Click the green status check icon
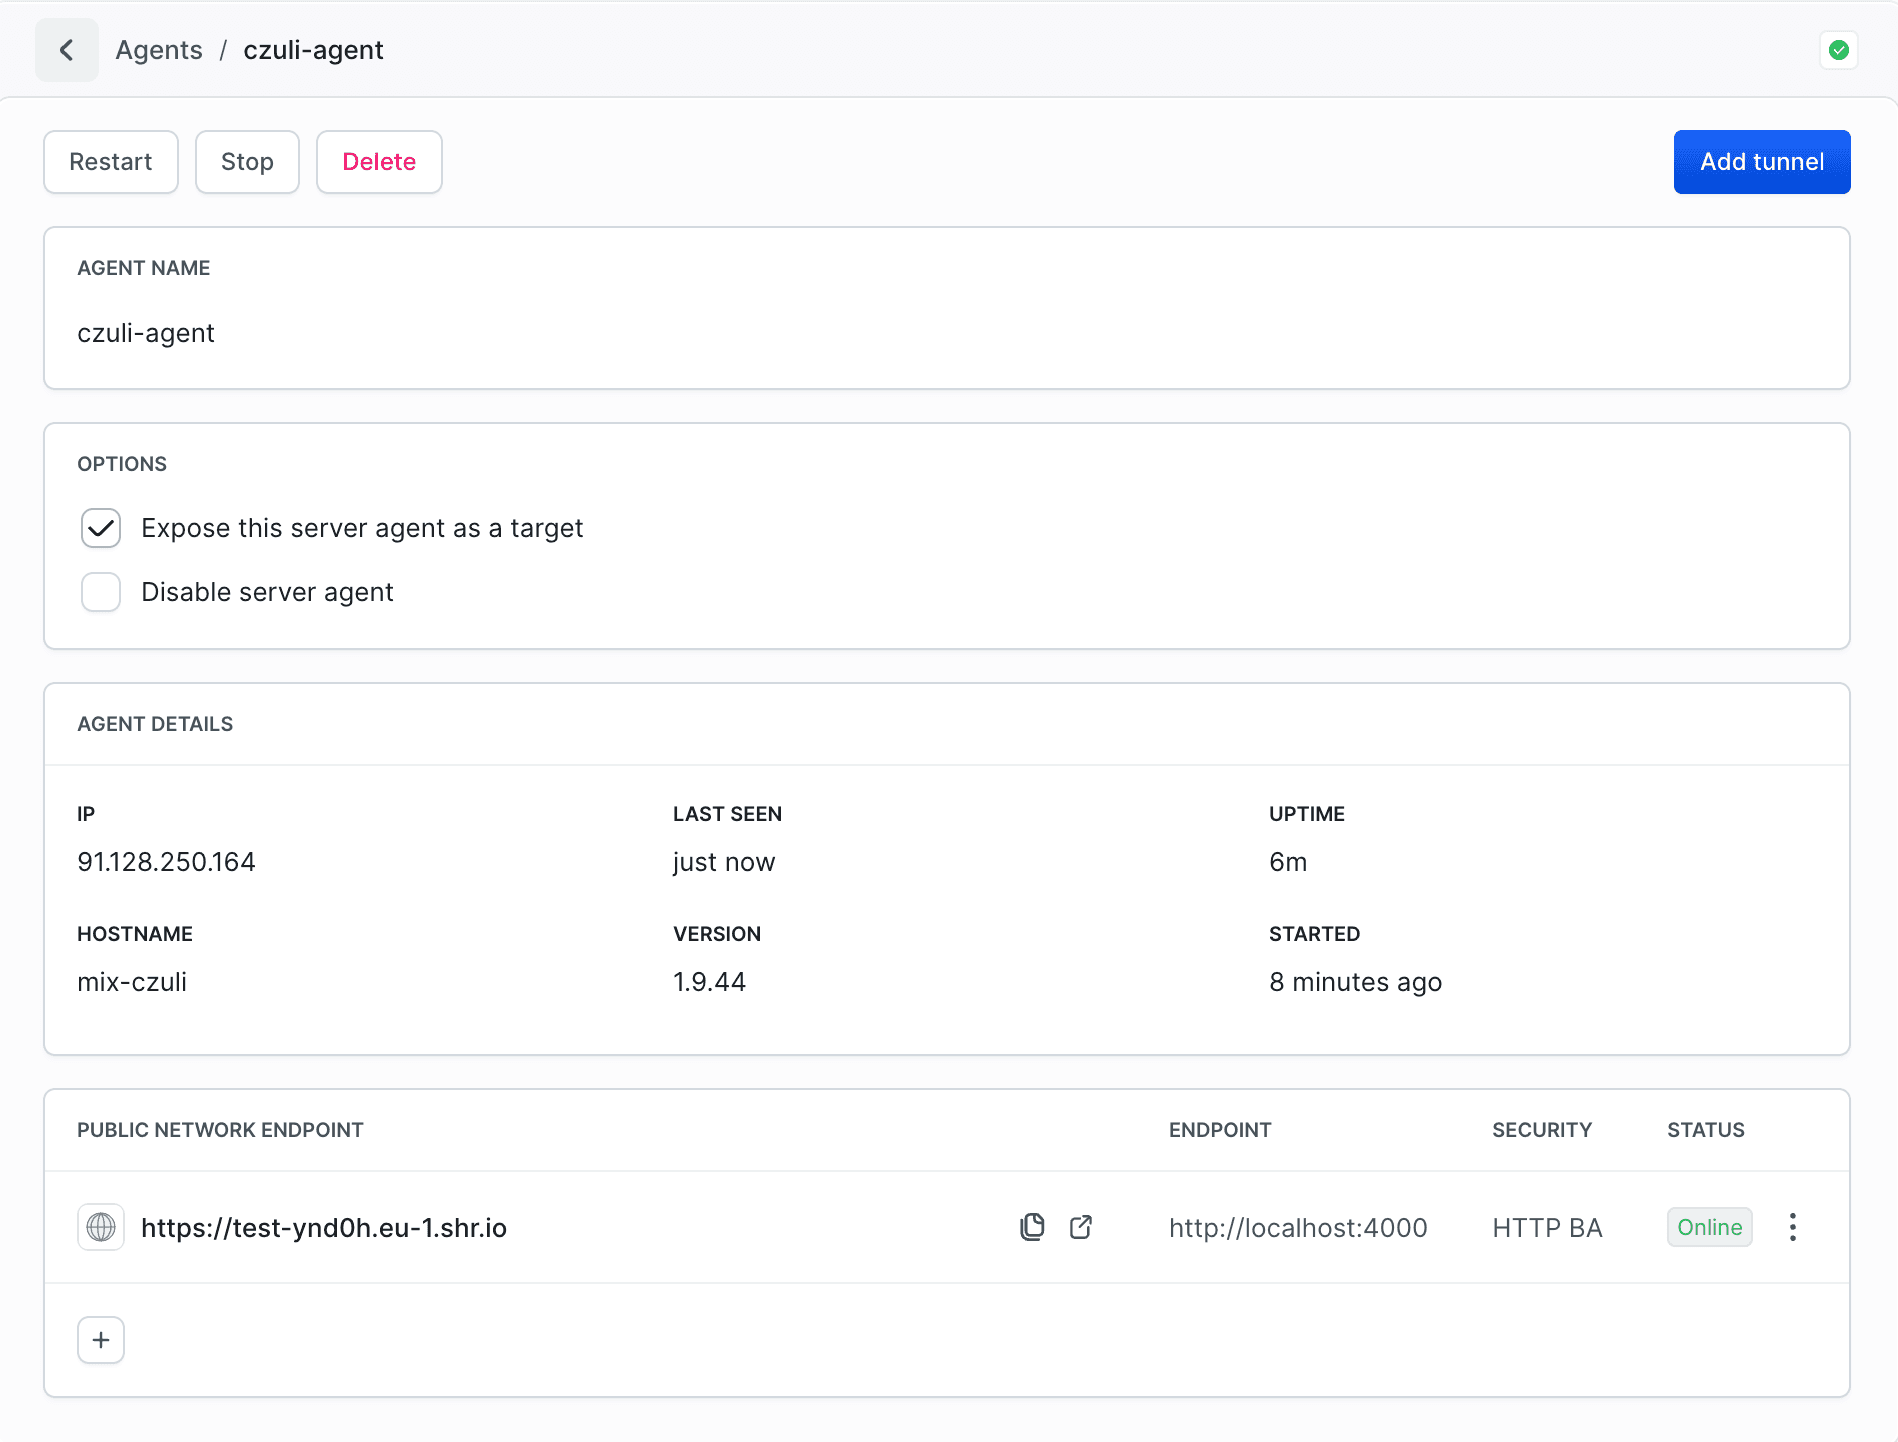 (1838, 50)
